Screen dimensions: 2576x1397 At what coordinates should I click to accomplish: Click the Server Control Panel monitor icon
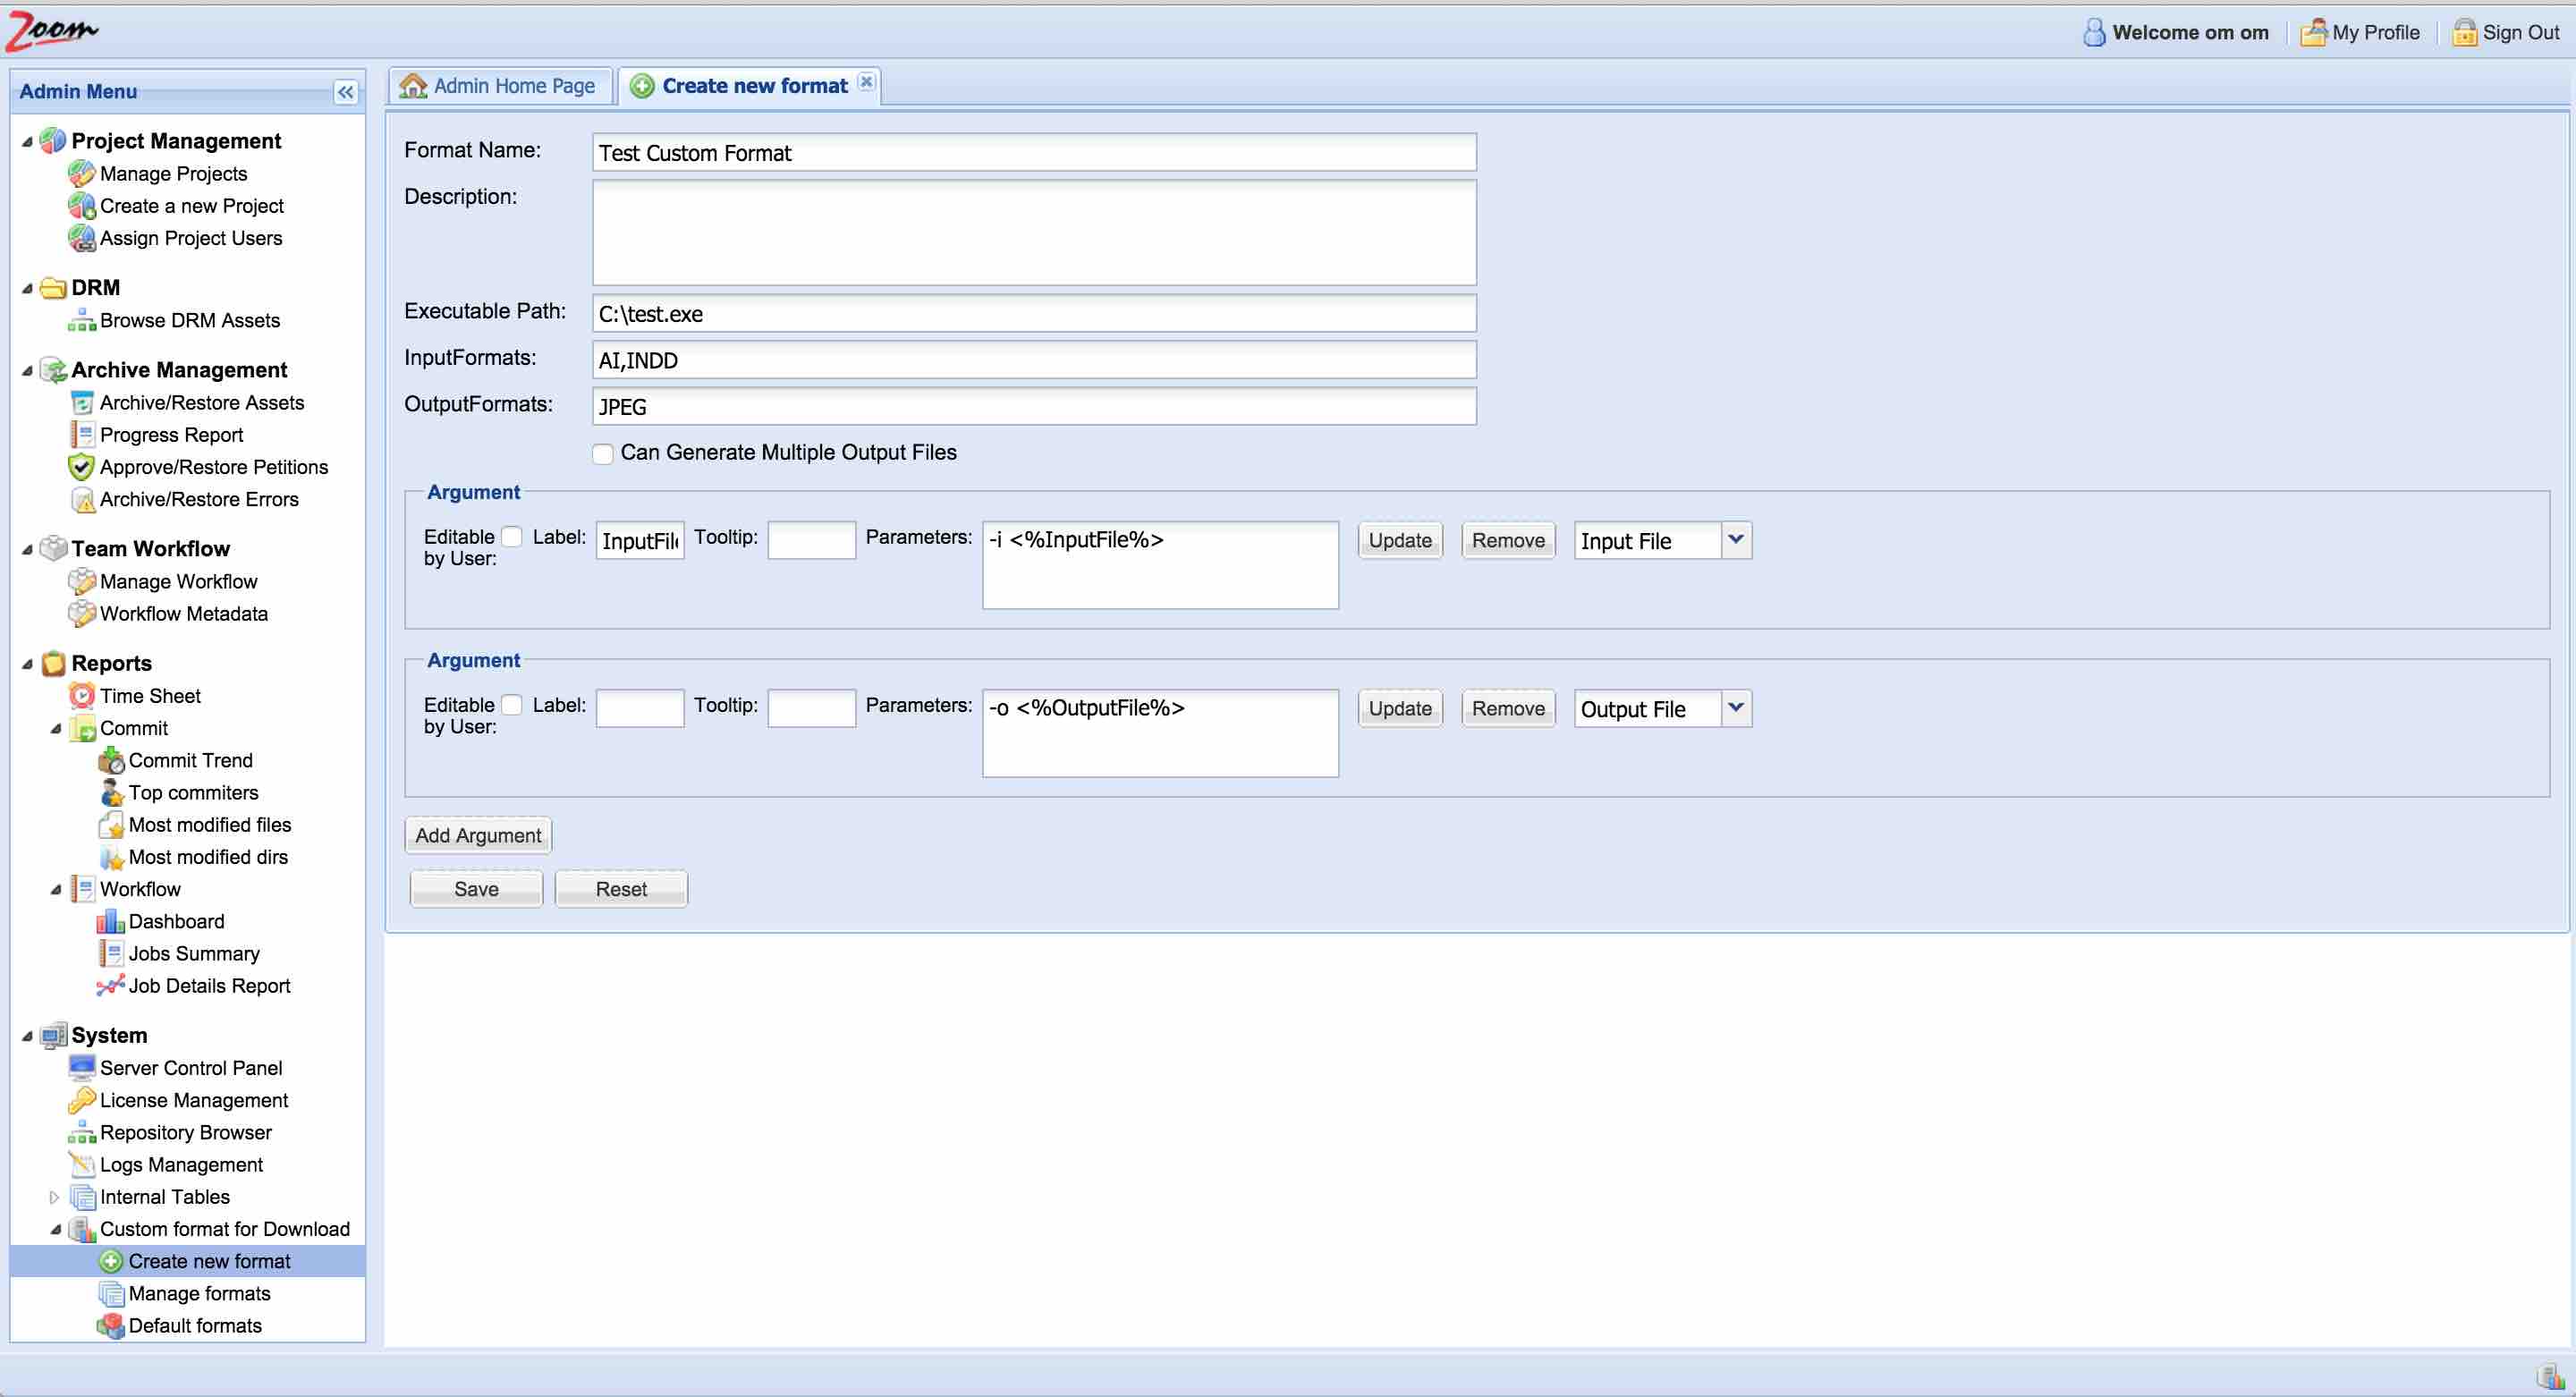81,1068
